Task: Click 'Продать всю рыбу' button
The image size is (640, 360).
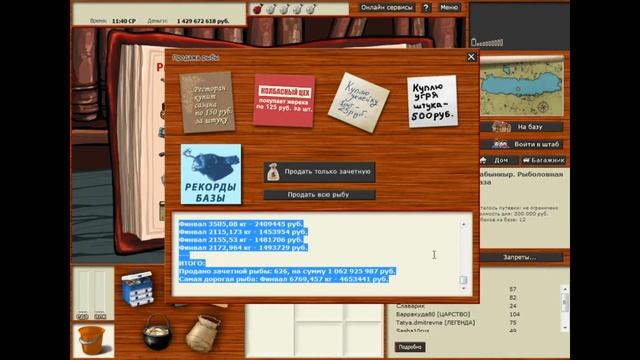Action: [320, 195]
